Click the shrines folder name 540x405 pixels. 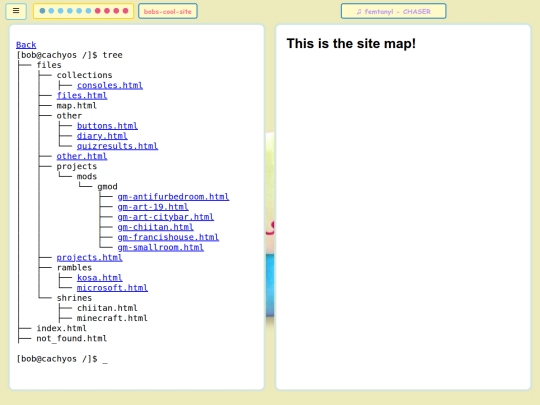point(74,298)
